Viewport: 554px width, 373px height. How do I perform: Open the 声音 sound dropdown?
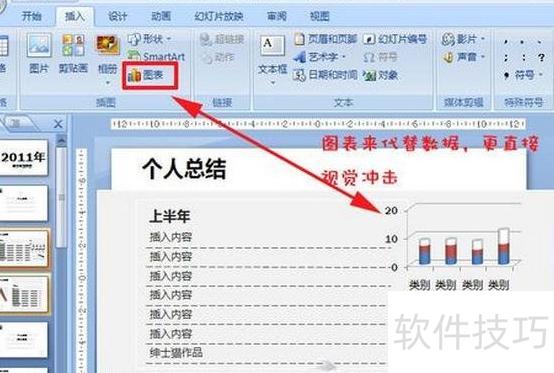click(x=463, y=57)
